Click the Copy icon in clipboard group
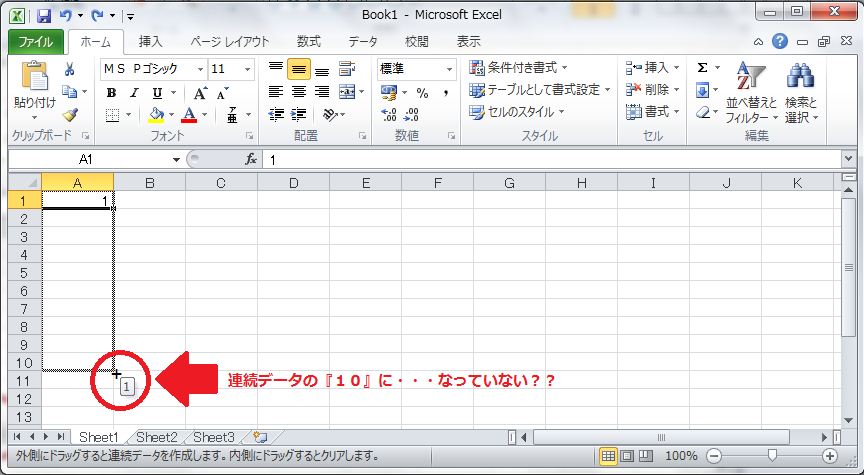 click(x=69, y=91)
